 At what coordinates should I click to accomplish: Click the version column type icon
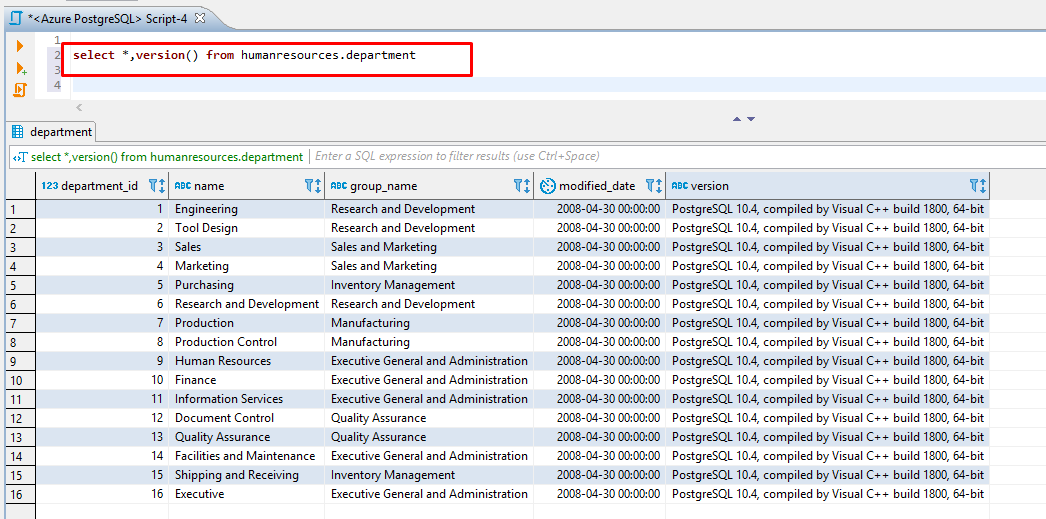coord(680,186)
